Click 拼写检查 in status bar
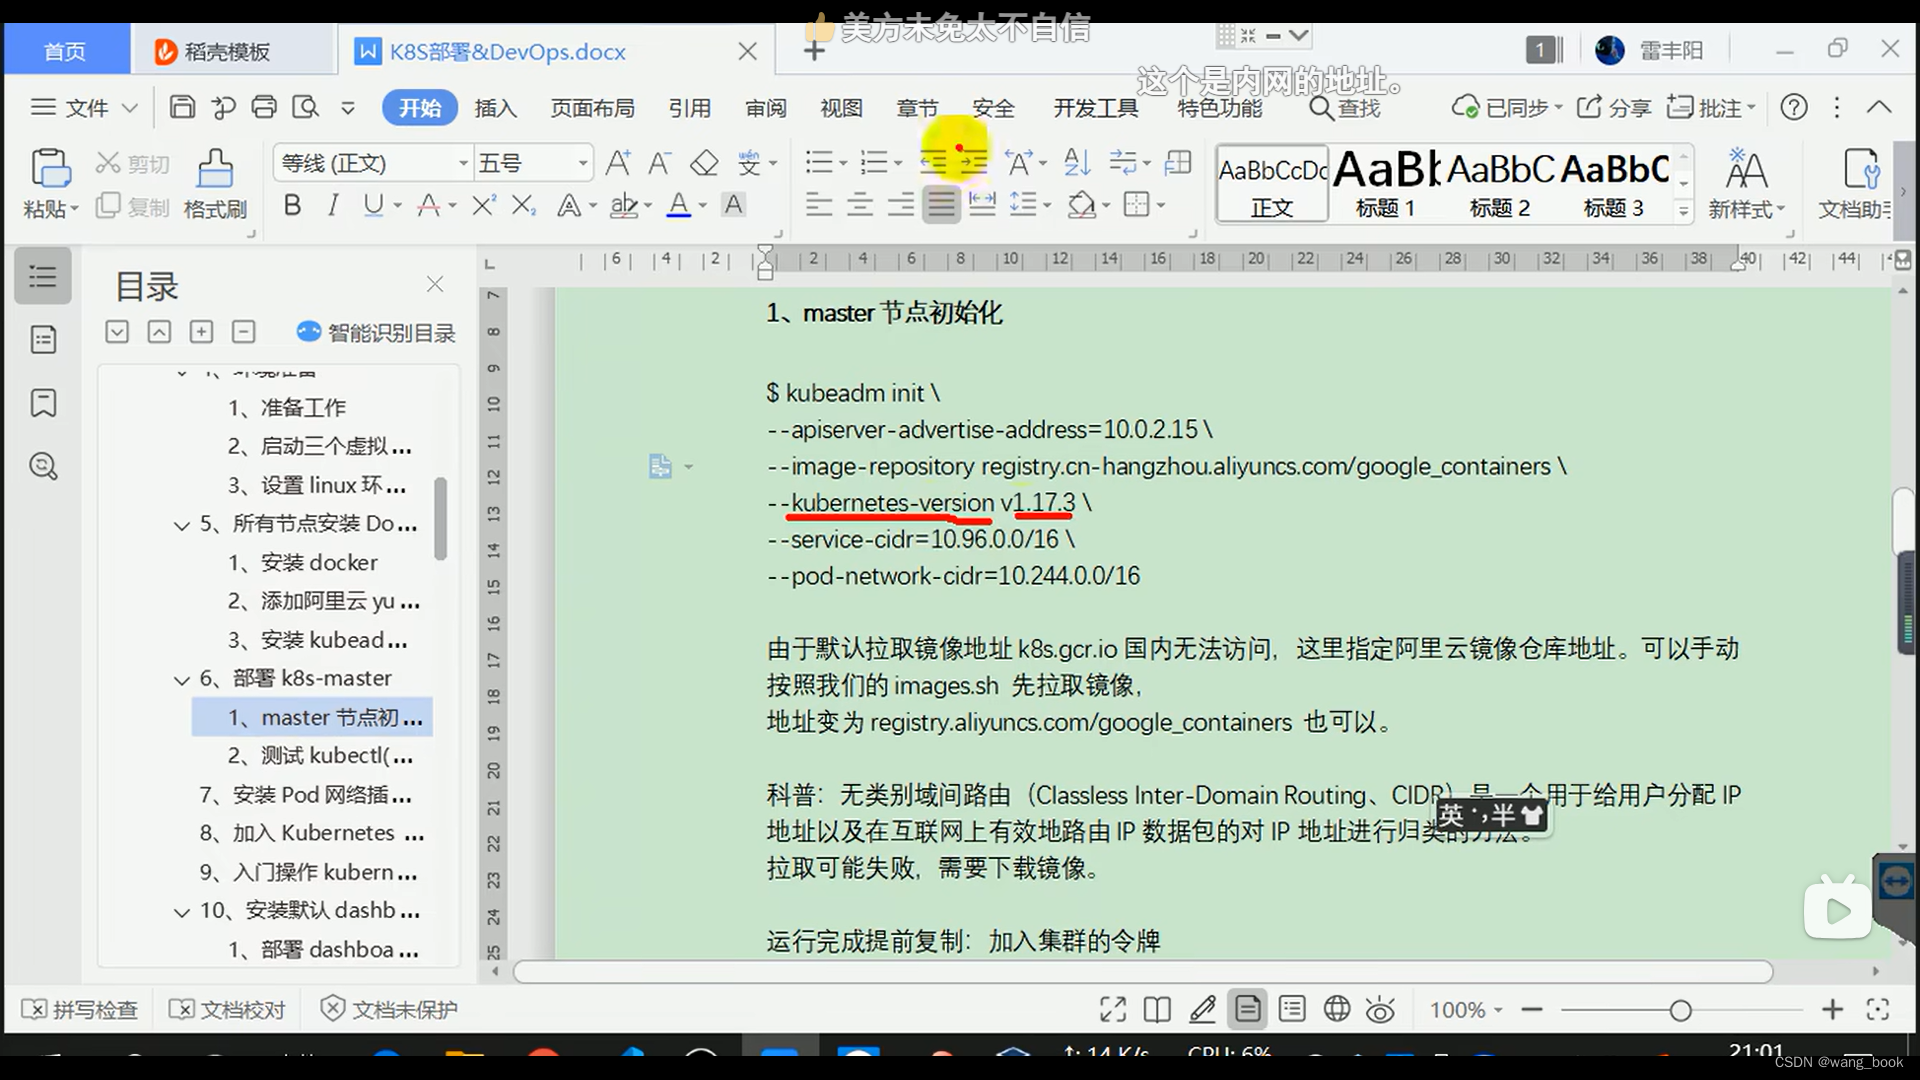 coord(80,1009)
